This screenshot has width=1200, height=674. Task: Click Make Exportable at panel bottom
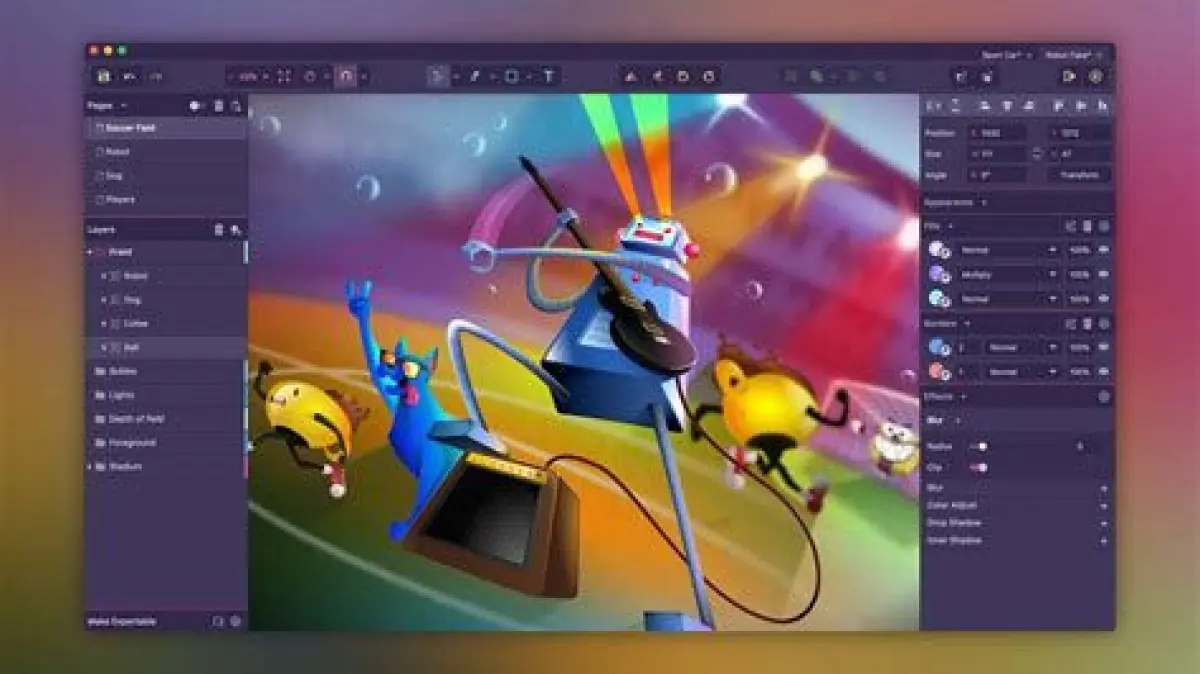pyautogui.click(x=122, y=621)
